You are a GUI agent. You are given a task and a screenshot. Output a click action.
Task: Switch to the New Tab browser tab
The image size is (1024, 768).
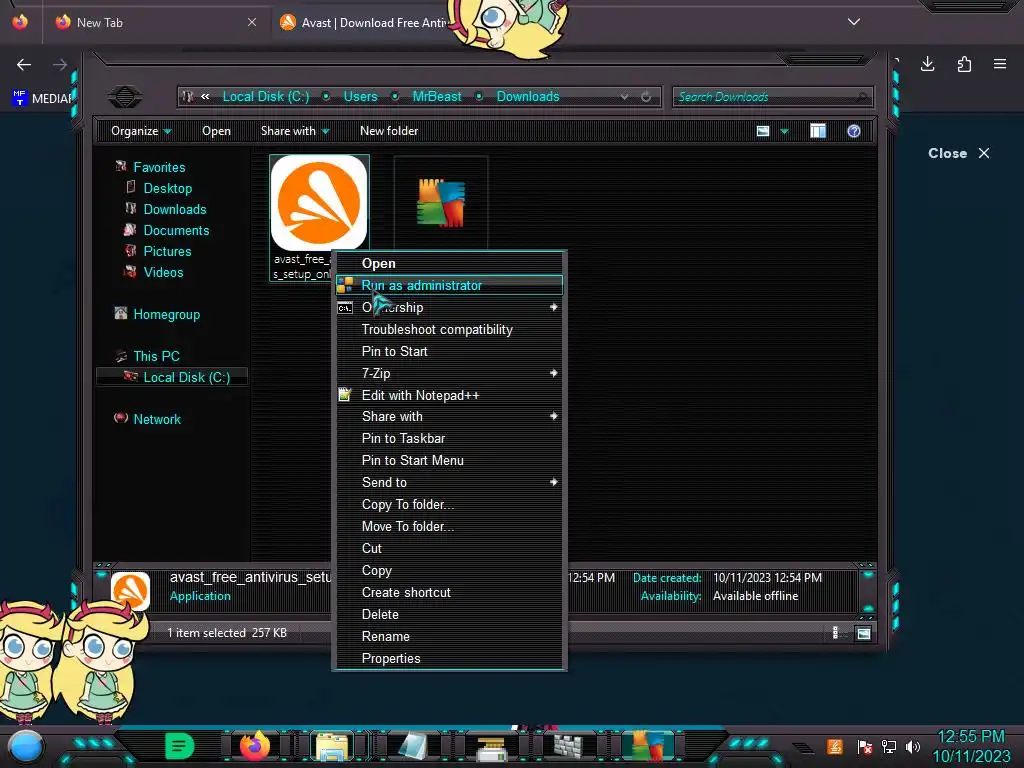pyautogui.click(x=157, y=22)
